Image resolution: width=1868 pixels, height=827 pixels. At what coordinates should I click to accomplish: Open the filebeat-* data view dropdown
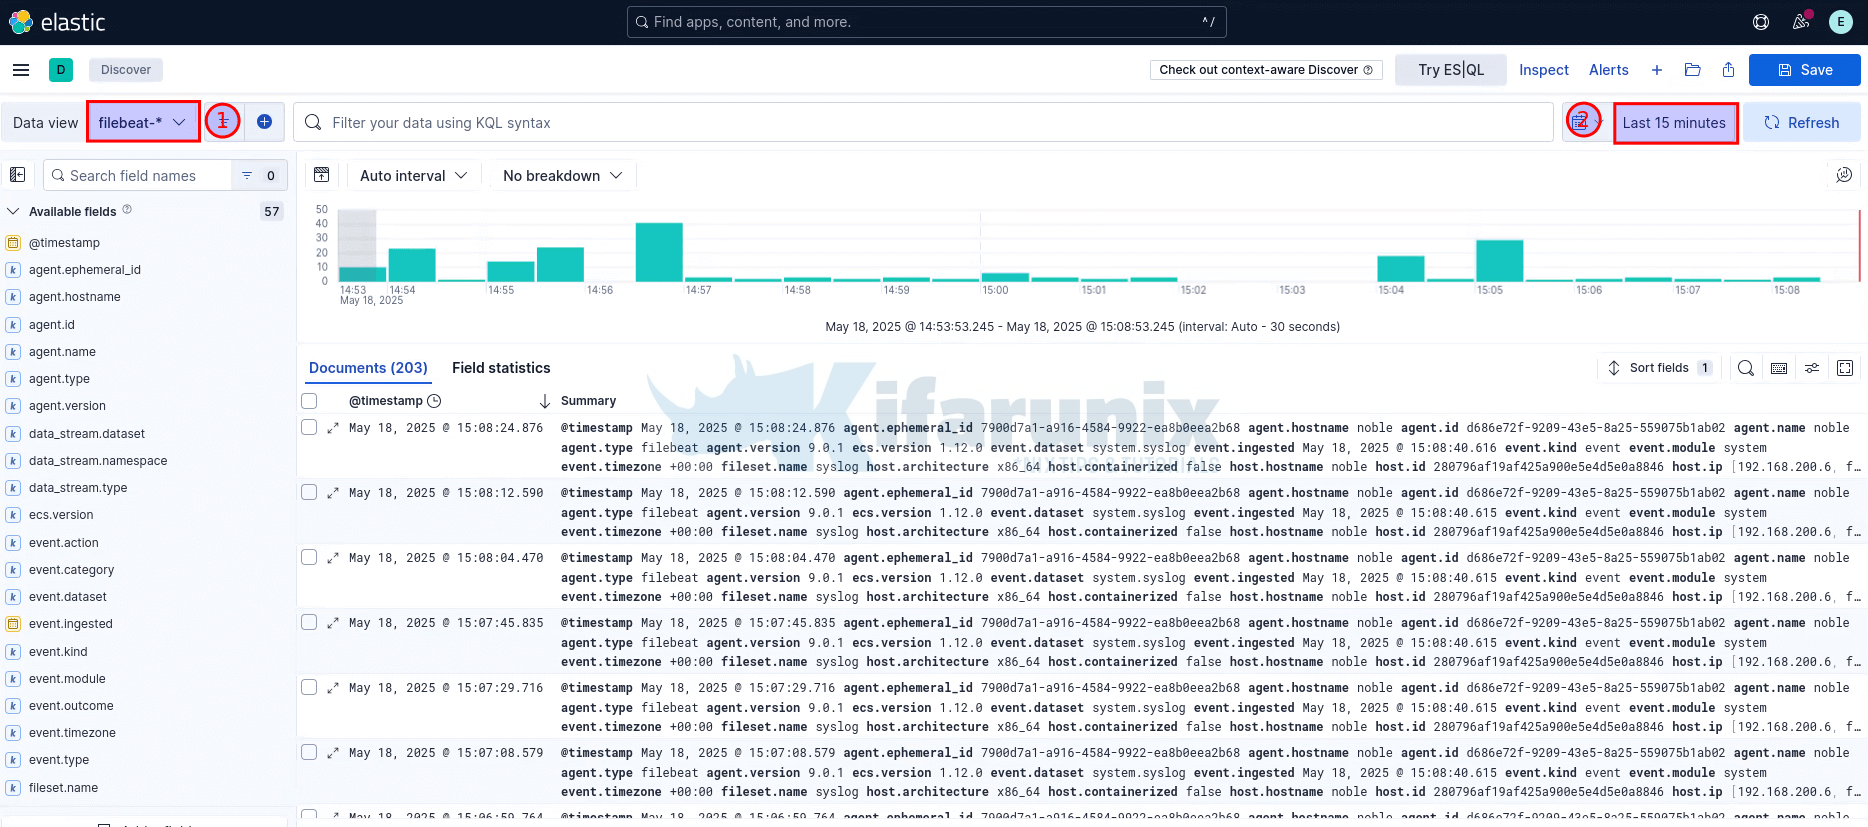click(x=143, y=122)
